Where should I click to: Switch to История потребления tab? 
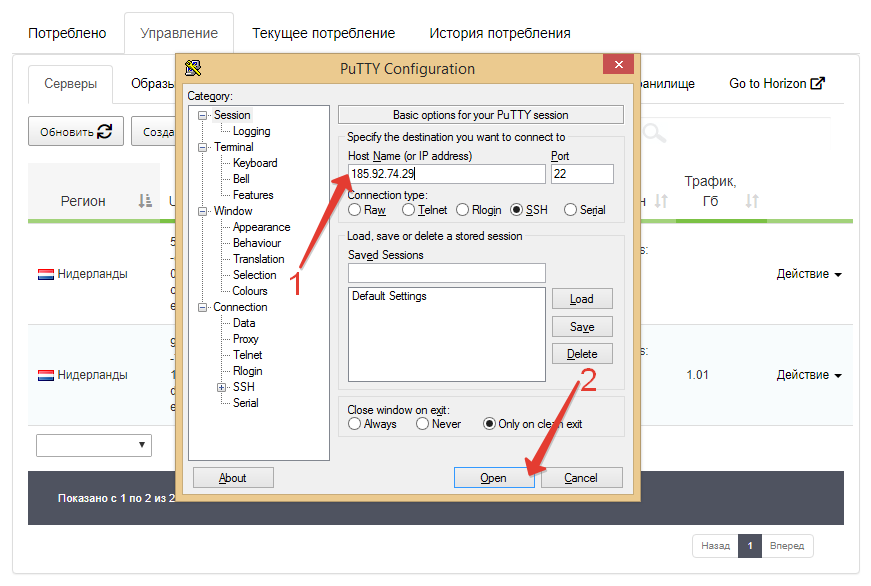pyautogui.click(x=500, y=33)
